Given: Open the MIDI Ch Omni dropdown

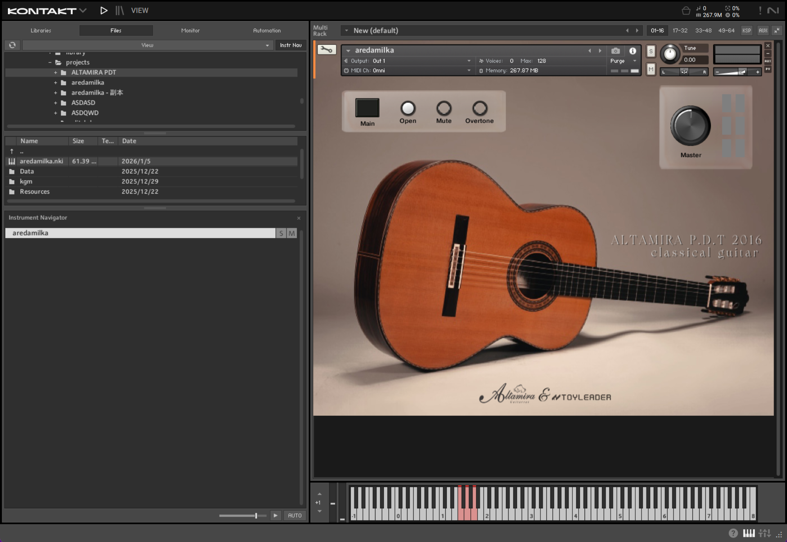Looking at the screenshot, I should pos(408,71).
